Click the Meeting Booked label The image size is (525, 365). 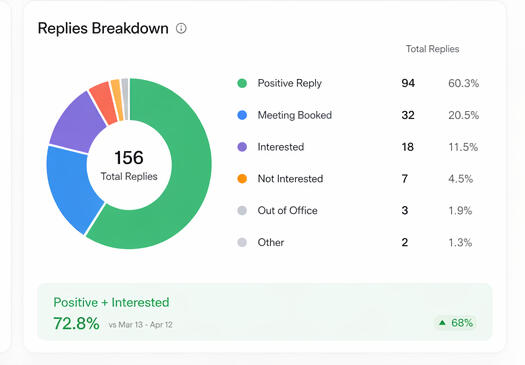tap(295, 115)
